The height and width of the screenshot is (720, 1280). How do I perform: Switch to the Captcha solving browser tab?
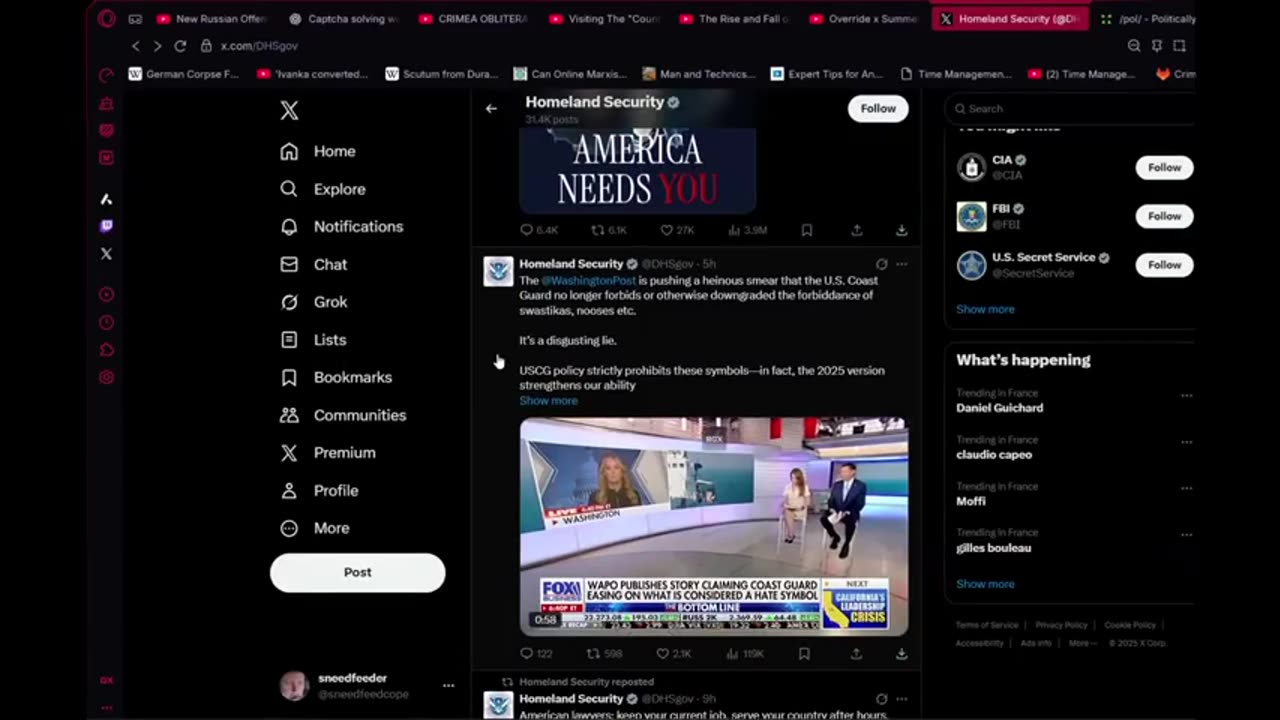(x=344, y=19)
